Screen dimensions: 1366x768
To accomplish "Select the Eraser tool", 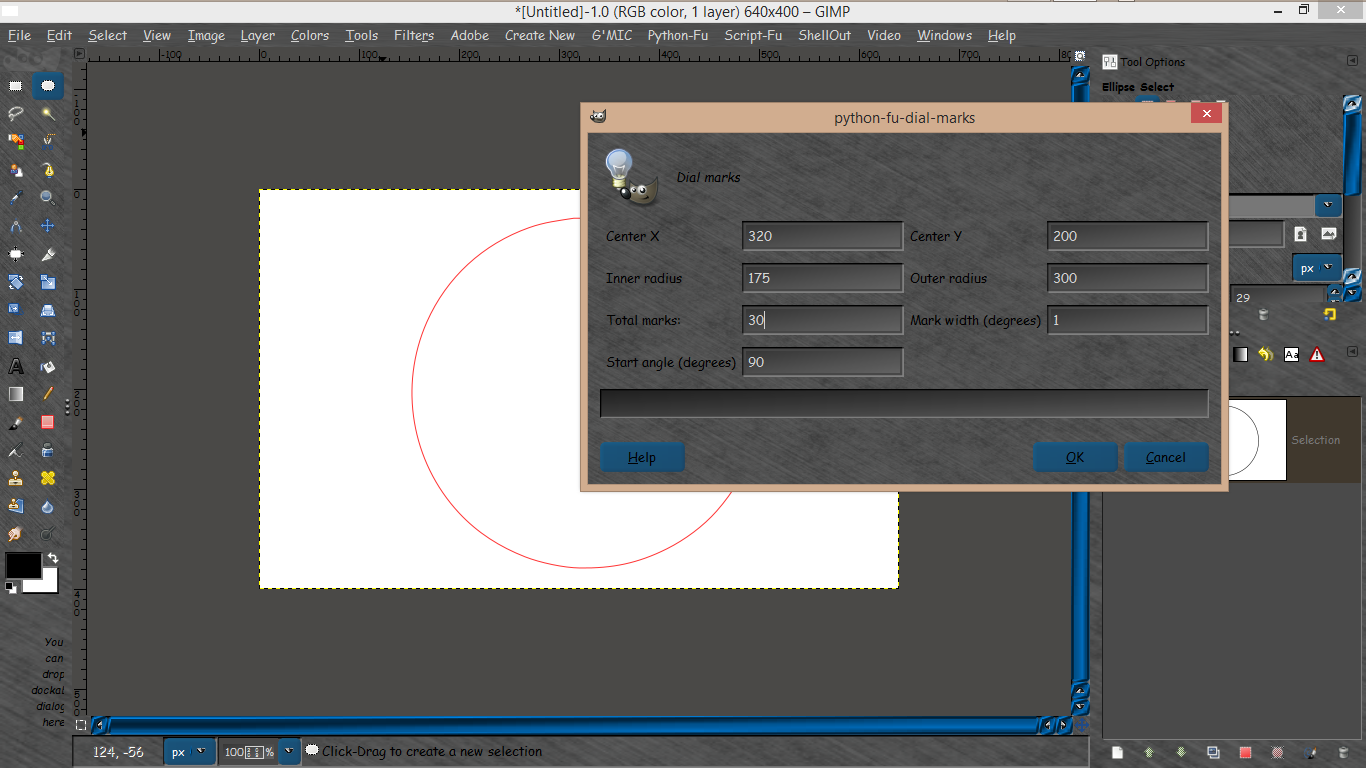I will pos(47,422).
